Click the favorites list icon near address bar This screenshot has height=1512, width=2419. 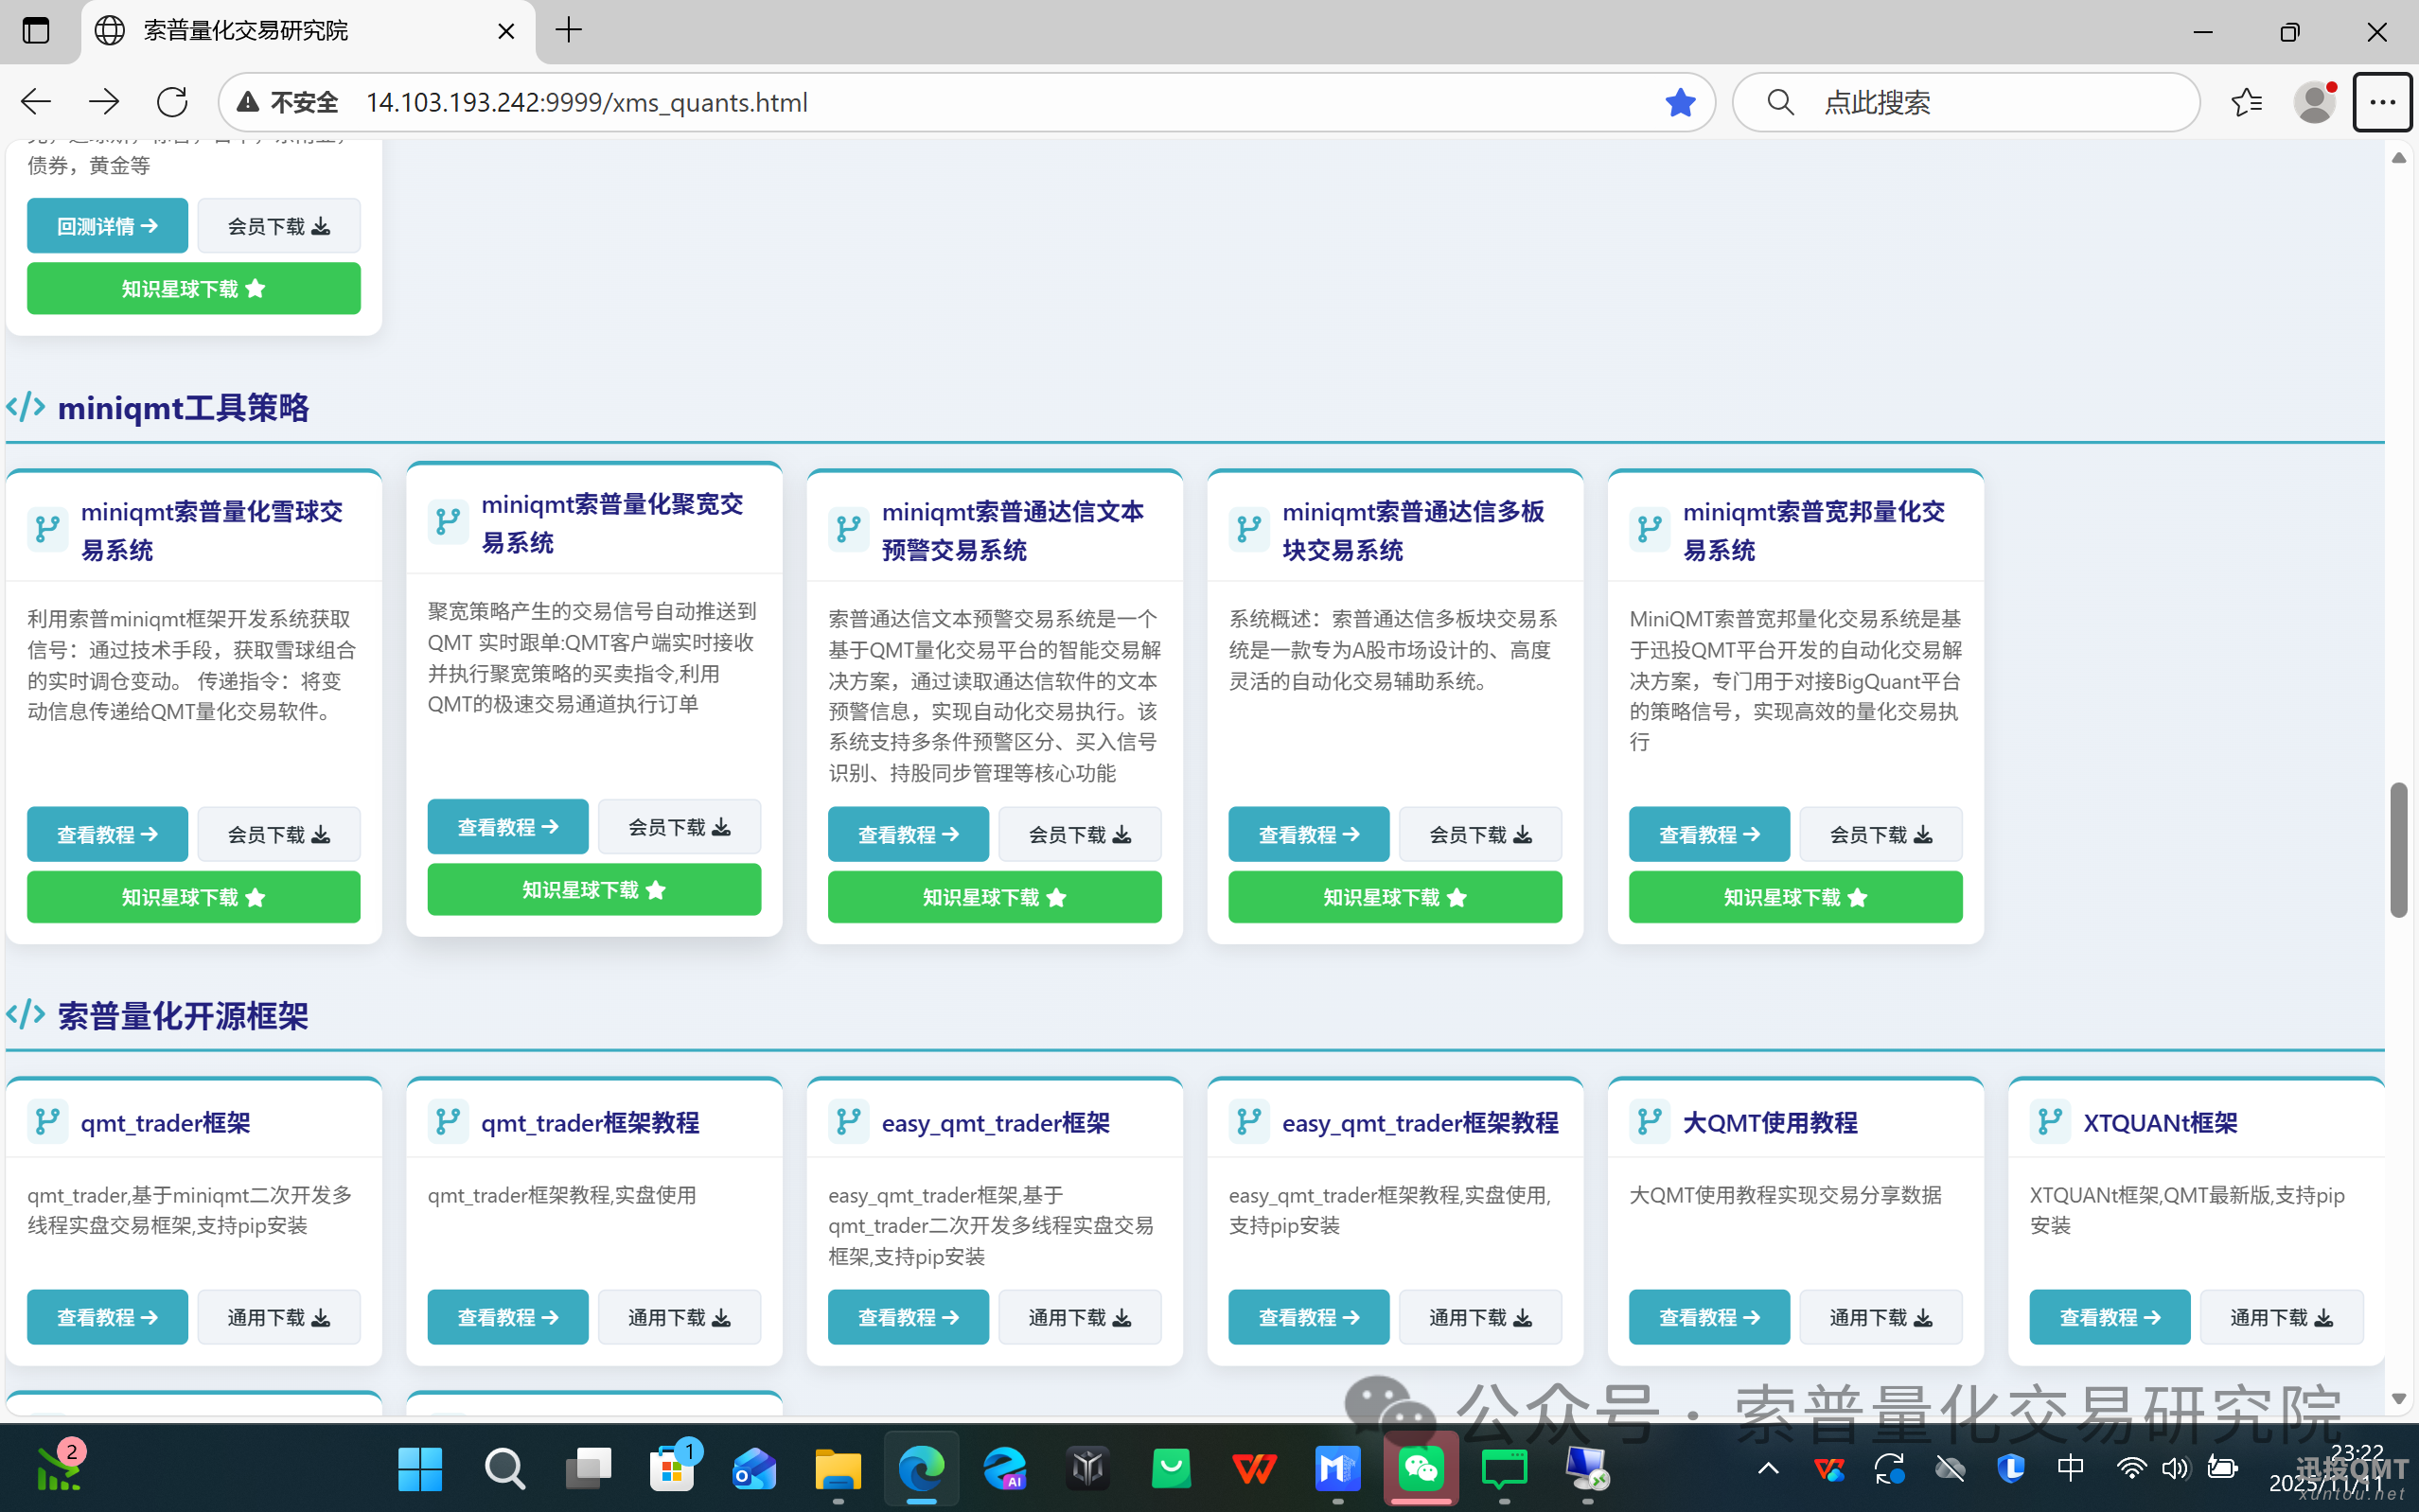[x=2247, y=101]
